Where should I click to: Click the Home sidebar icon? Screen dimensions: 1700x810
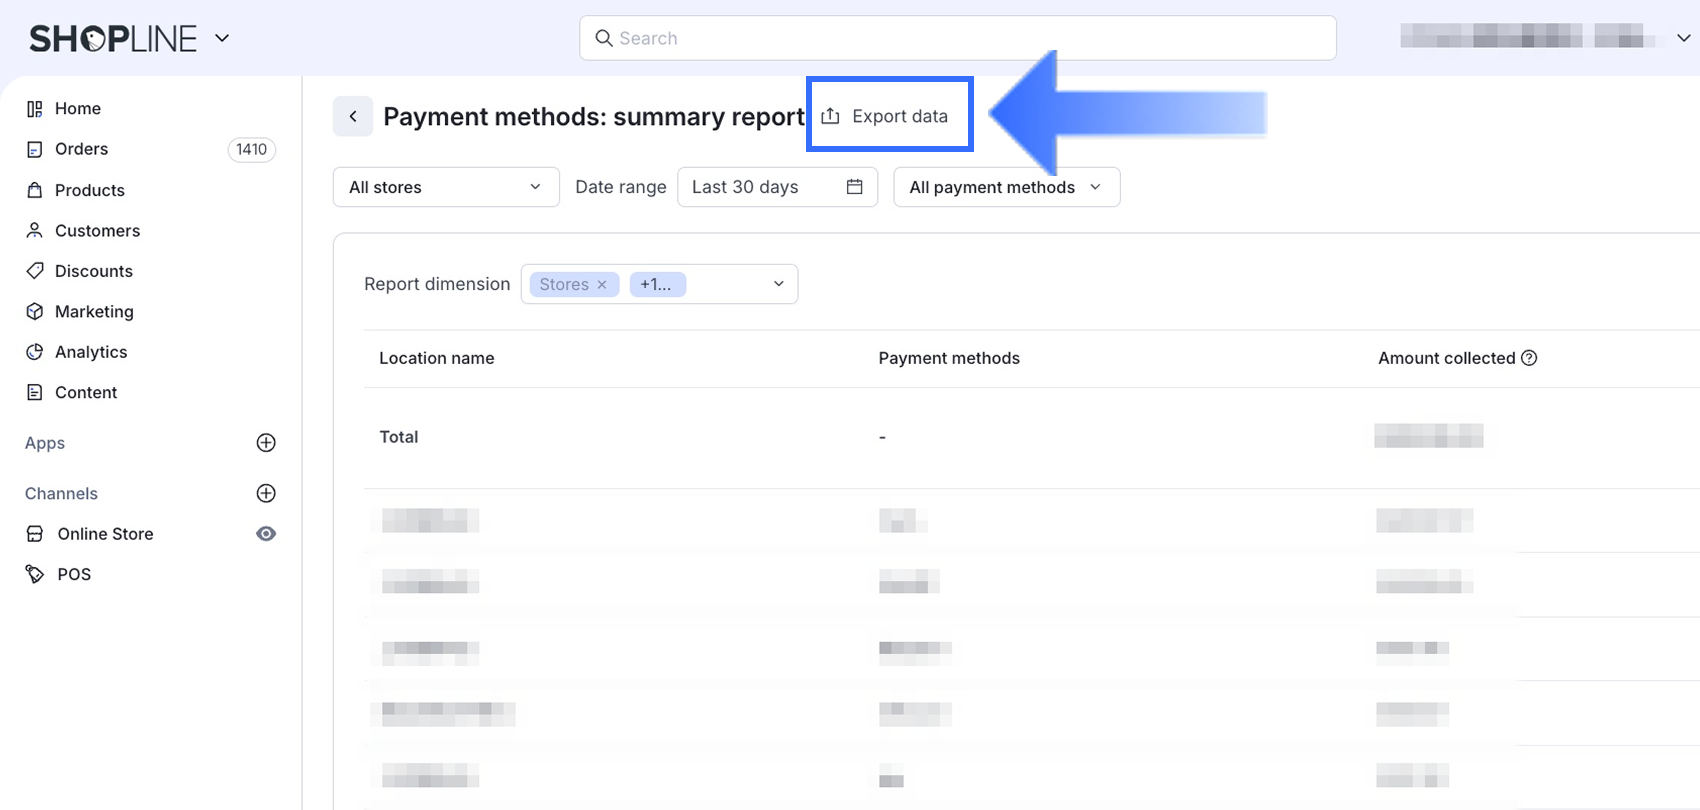pyautogui.click(x=35, y=109)
